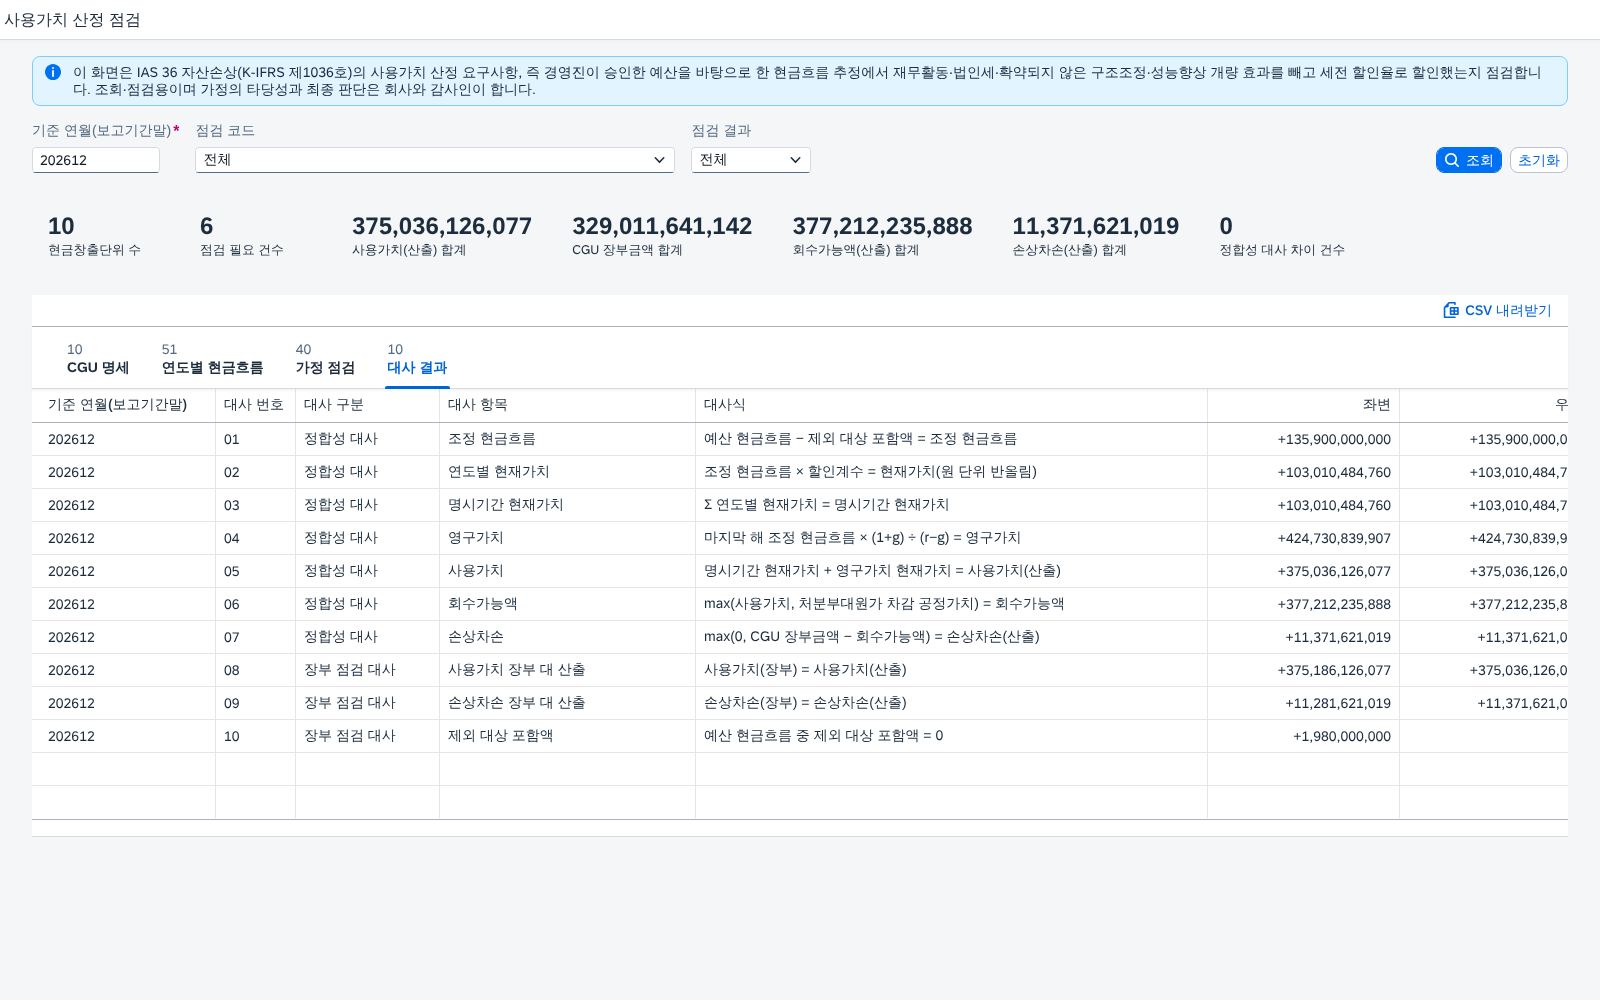Screen dimensions: 1600x1000
Task: Click the 좌변 column header
Action: coord(1303,405)
